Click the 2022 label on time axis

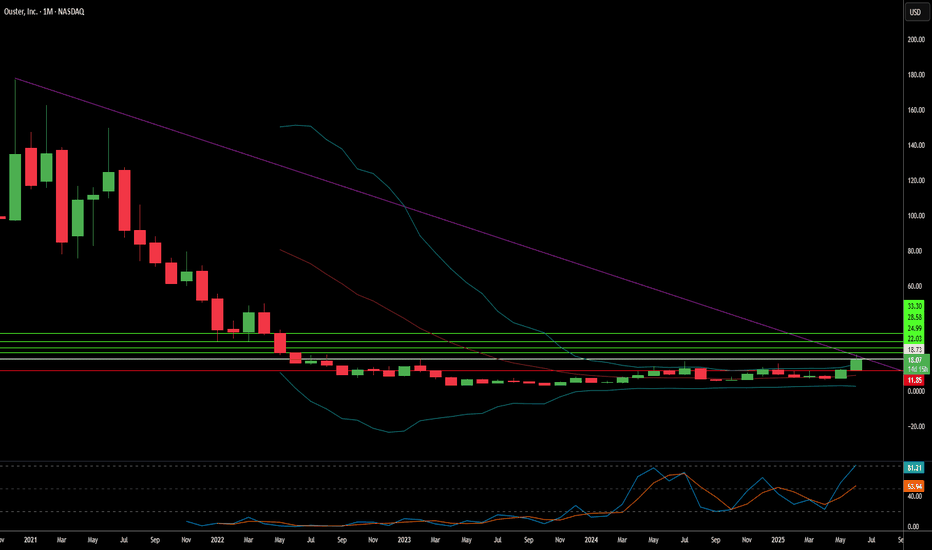pos(218,540)
